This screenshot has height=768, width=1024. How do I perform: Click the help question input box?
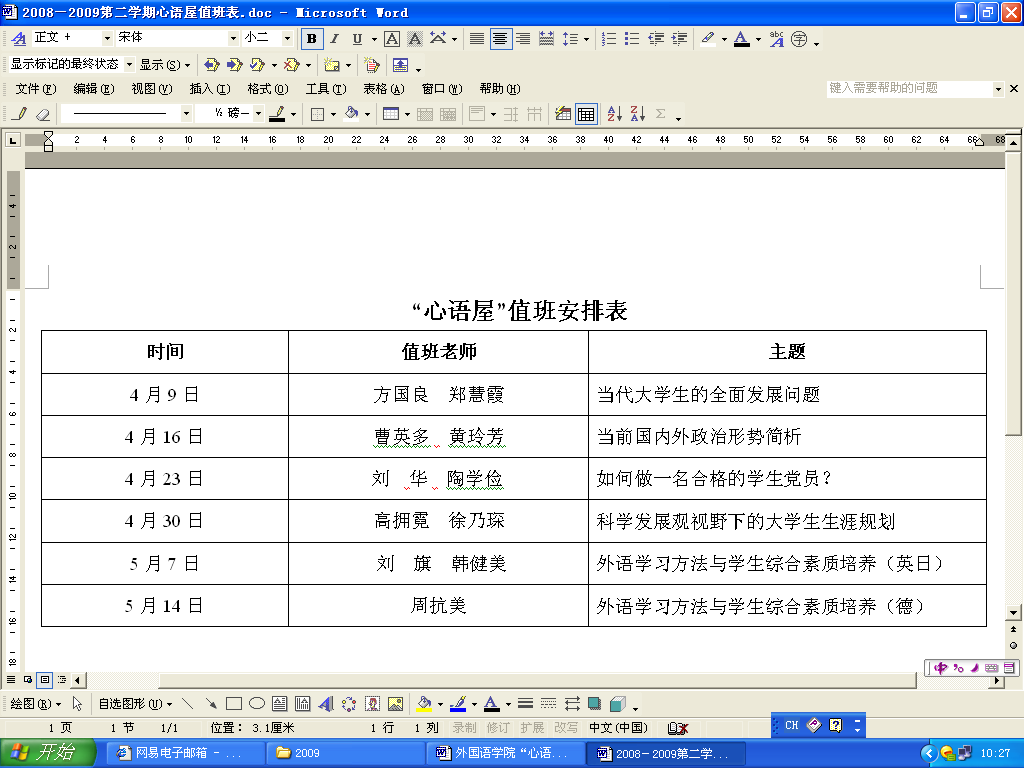click(908, 88)
